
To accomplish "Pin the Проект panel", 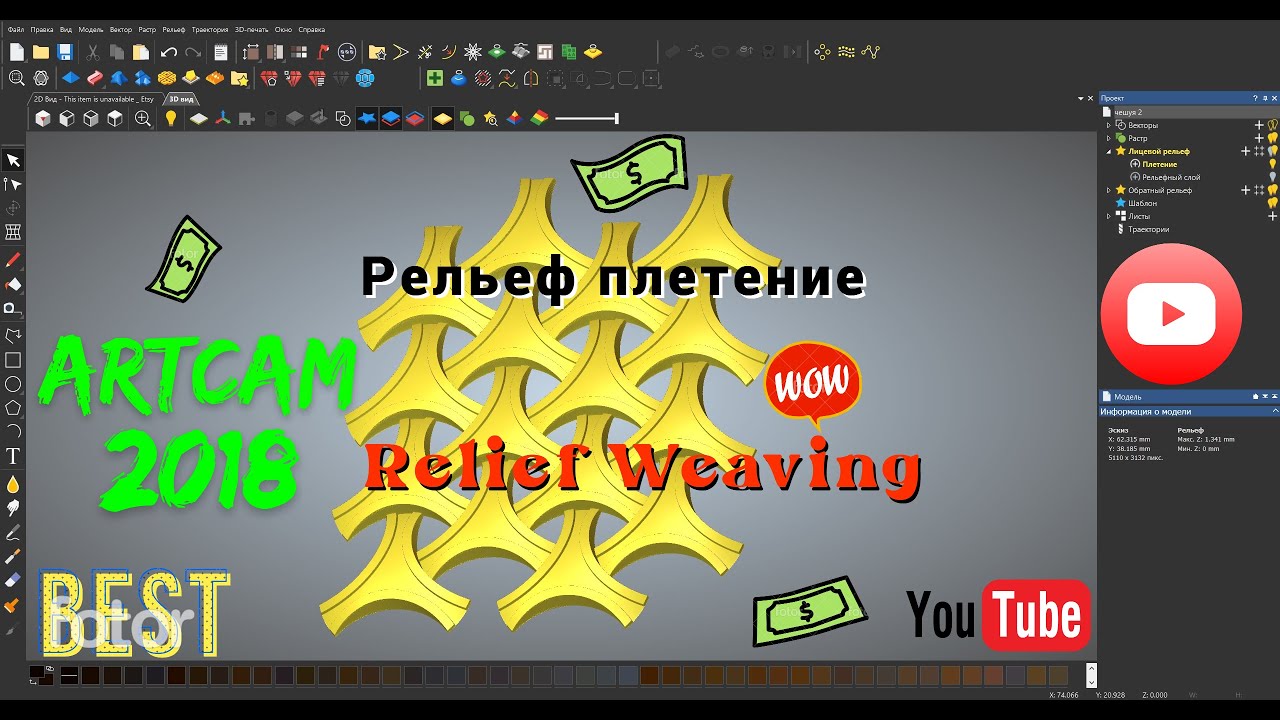I will (1265, 98).
